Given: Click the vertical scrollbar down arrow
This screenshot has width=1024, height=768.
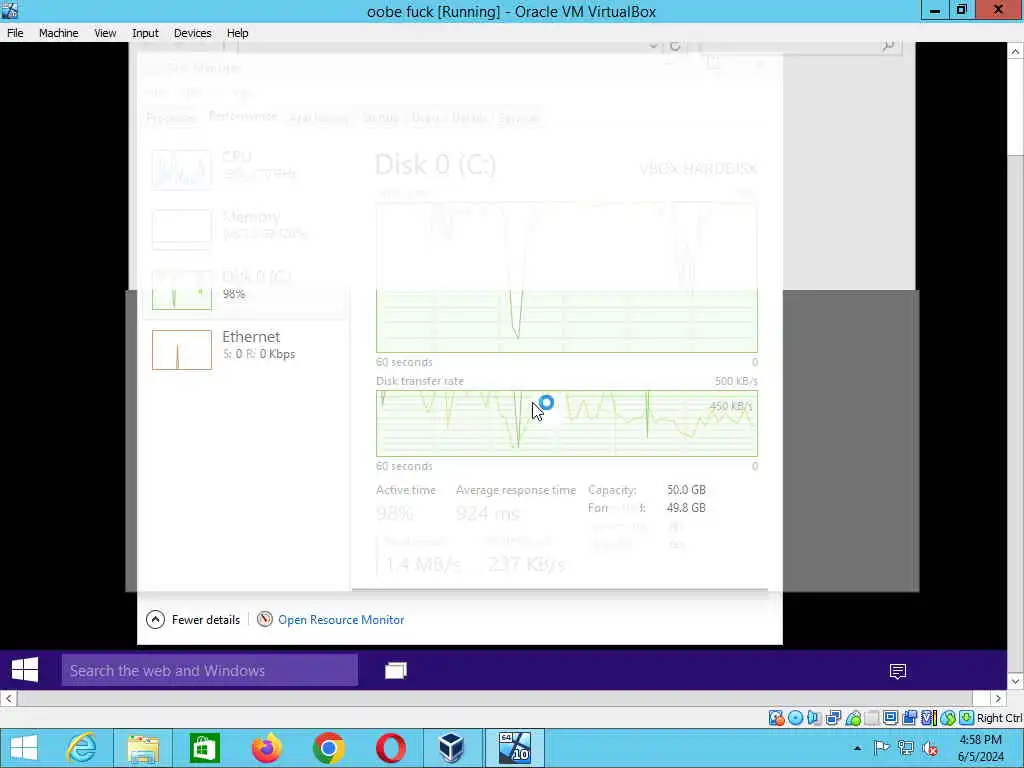Looking at the screenshot, I should click(1016, 681).
